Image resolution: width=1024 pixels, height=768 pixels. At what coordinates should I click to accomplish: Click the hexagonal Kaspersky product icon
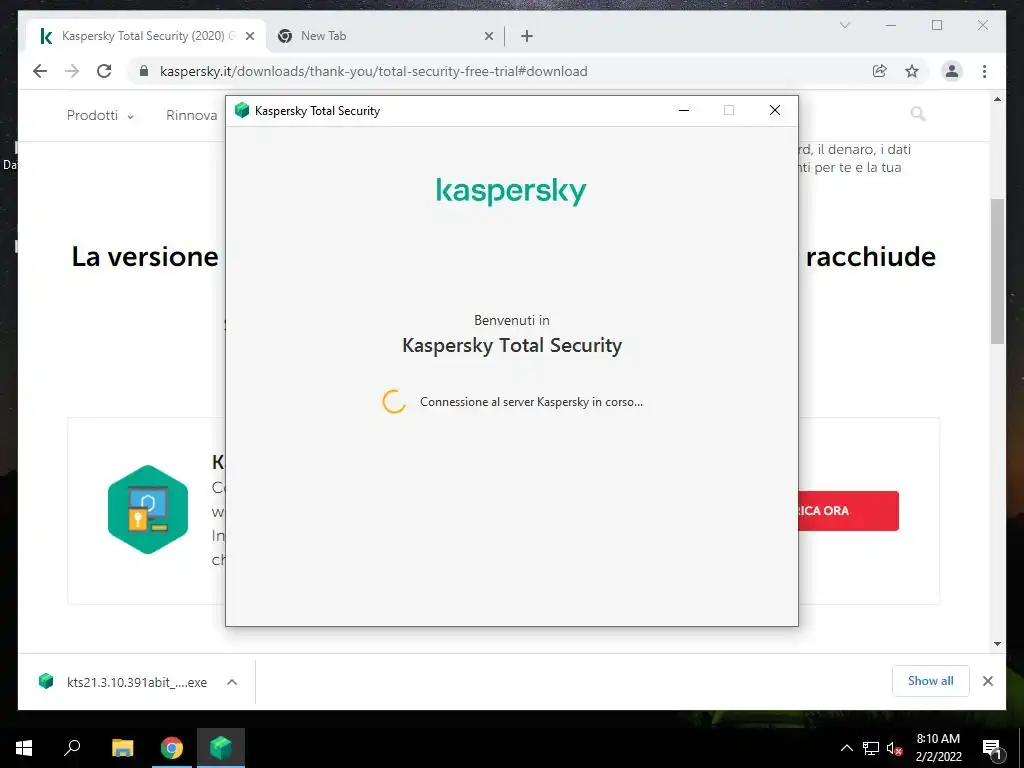148,509
